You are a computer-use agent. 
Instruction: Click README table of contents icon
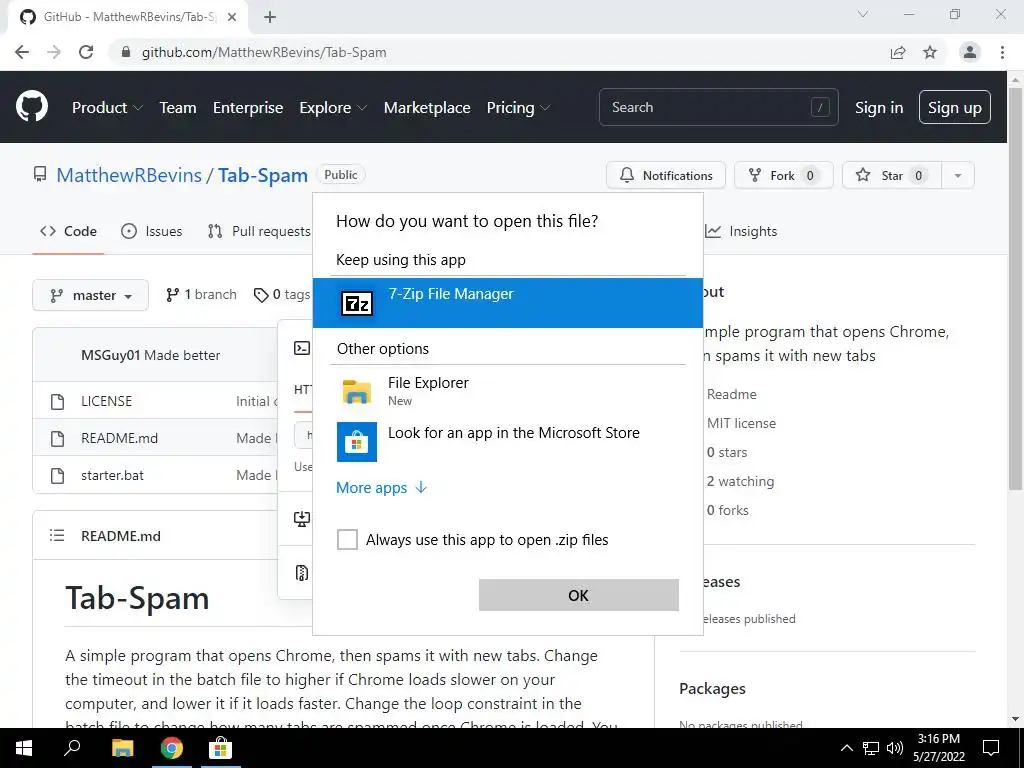click(x=57, y=536)
